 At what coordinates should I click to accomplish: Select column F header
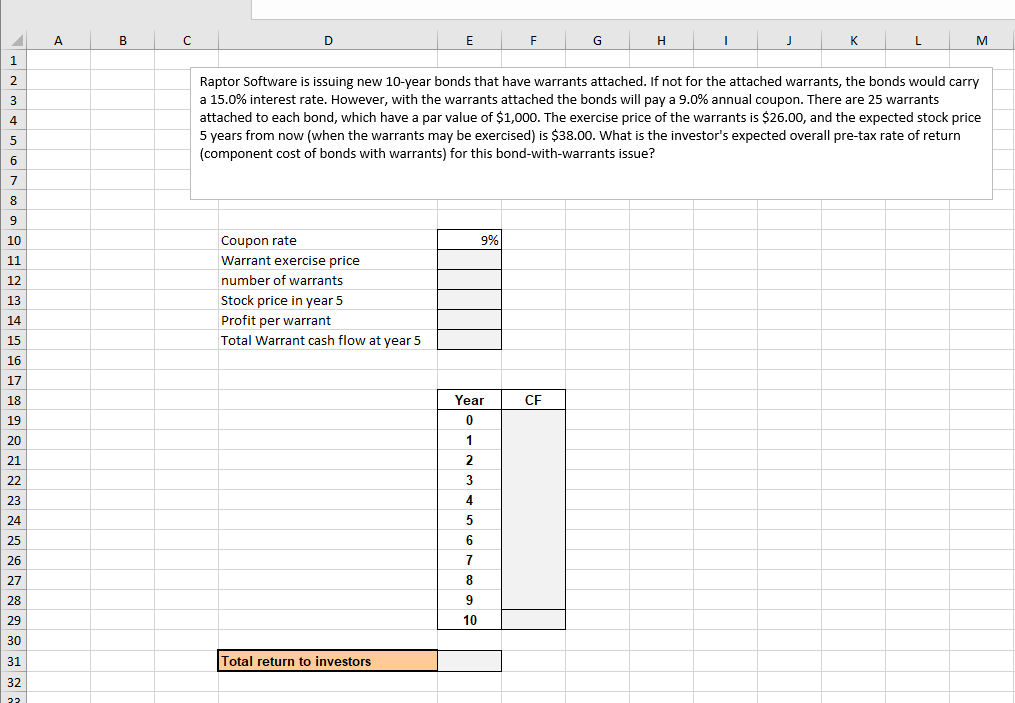(x=533, y=40)
